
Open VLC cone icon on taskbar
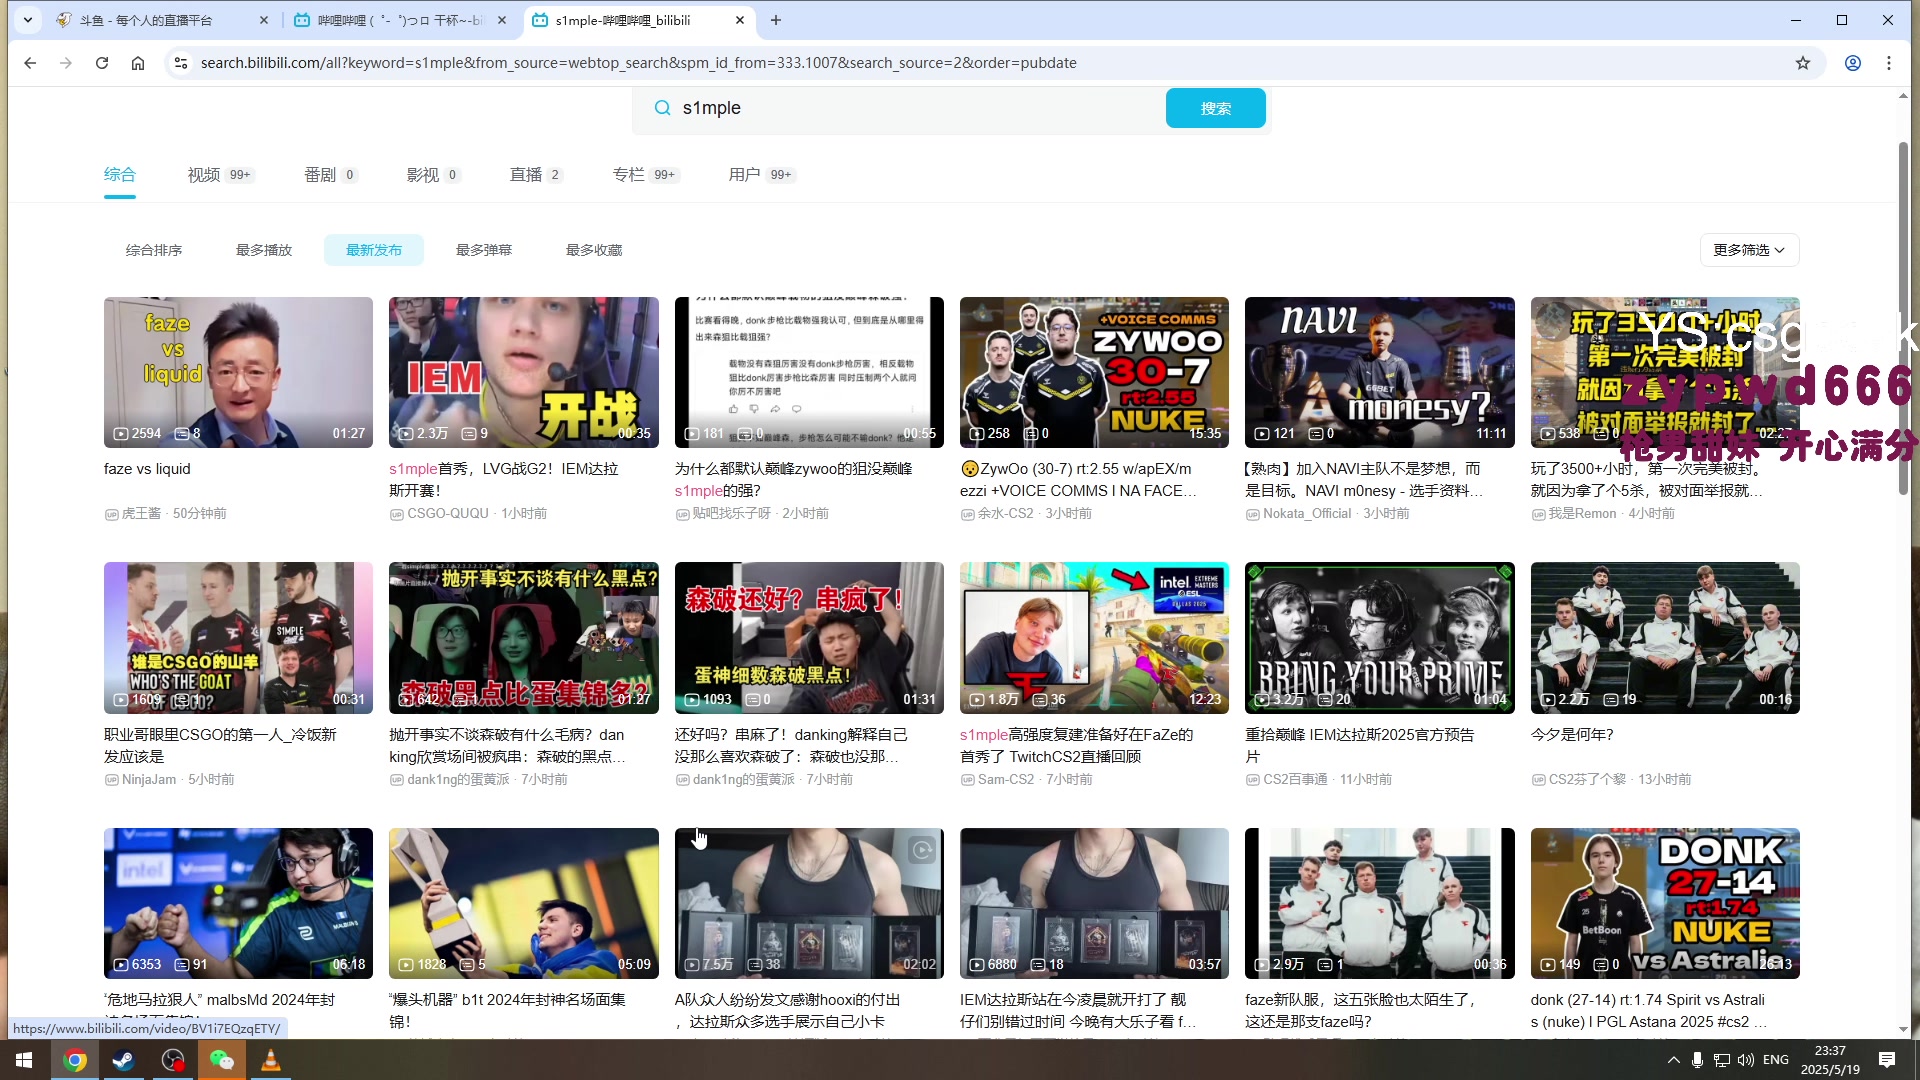[x=270, y=1060]
